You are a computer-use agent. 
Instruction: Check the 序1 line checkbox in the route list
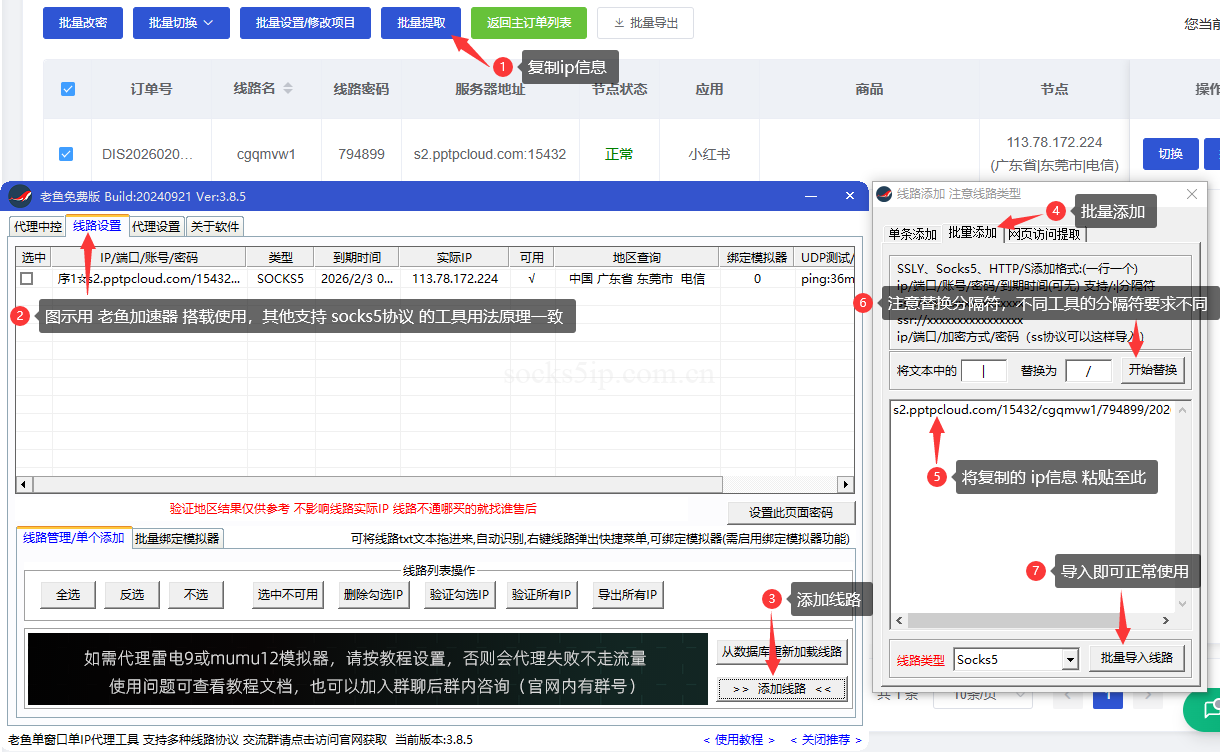tap(28, 280)
